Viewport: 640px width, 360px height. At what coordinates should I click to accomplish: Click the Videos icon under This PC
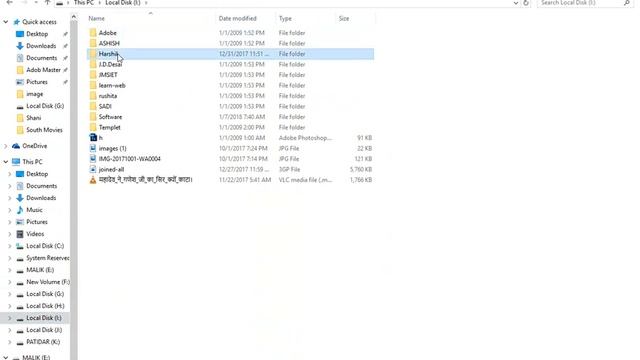tap(20, 234)
